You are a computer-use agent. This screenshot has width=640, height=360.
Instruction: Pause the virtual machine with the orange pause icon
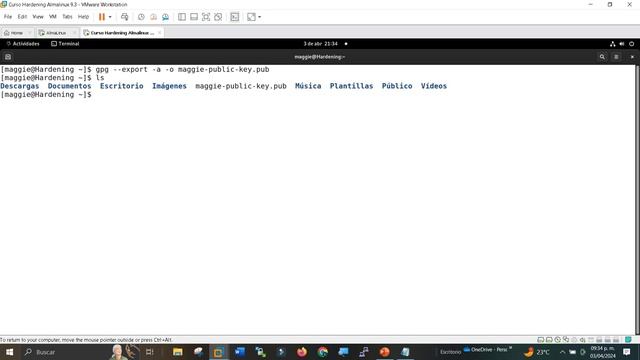coord(102,17)
